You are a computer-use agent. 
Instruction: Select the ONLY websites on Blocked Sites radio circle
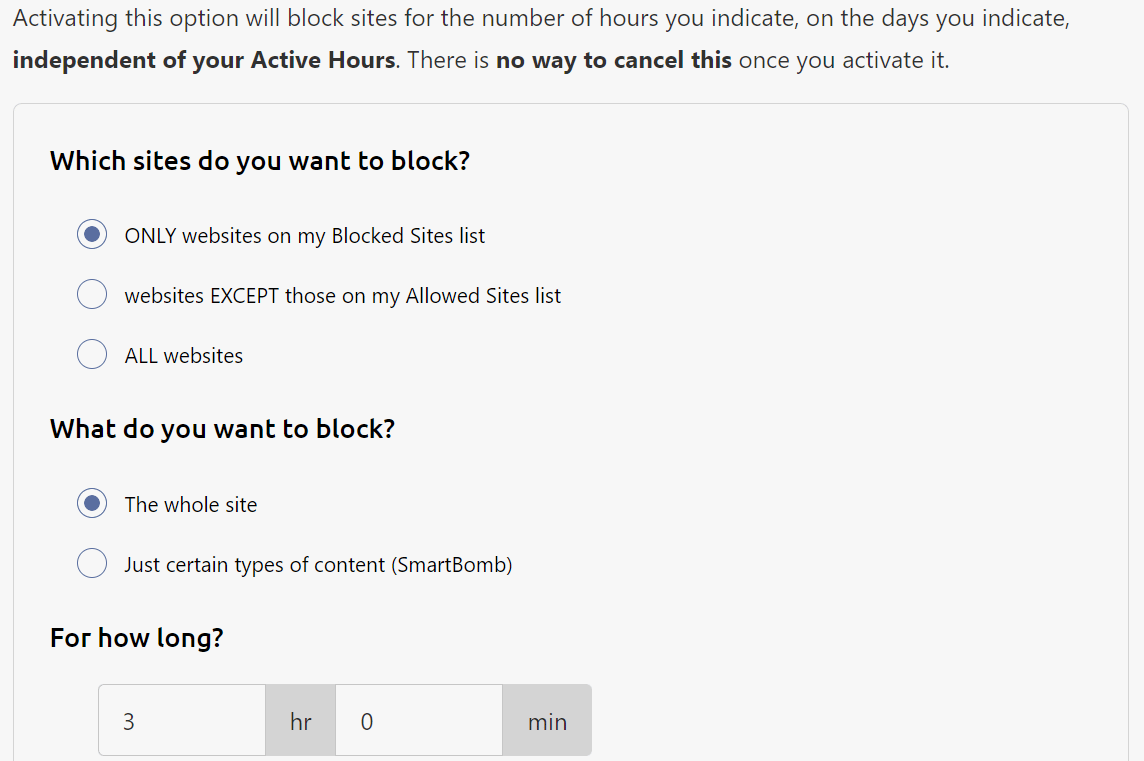92,234
